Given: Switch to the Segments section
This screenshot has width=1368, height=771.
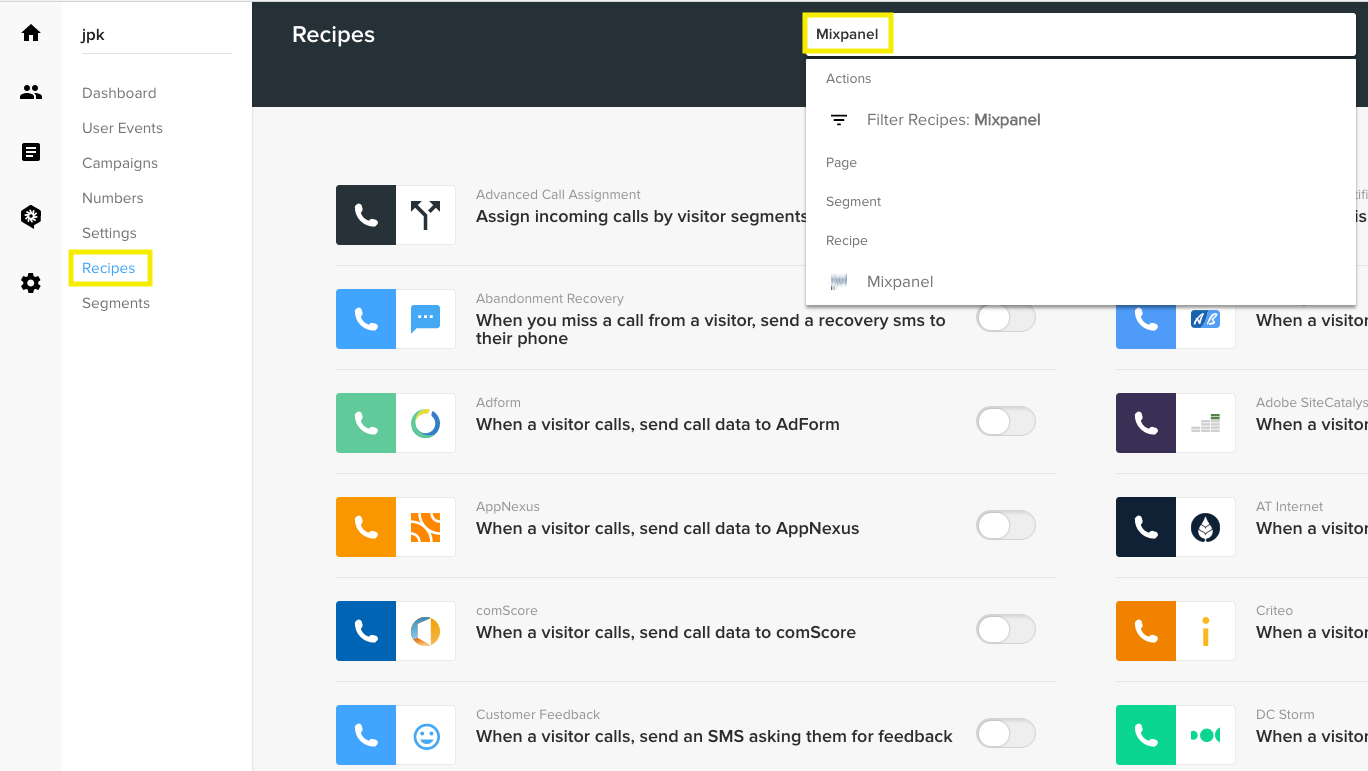Looking at the screenshot, I should pos(115,302).
